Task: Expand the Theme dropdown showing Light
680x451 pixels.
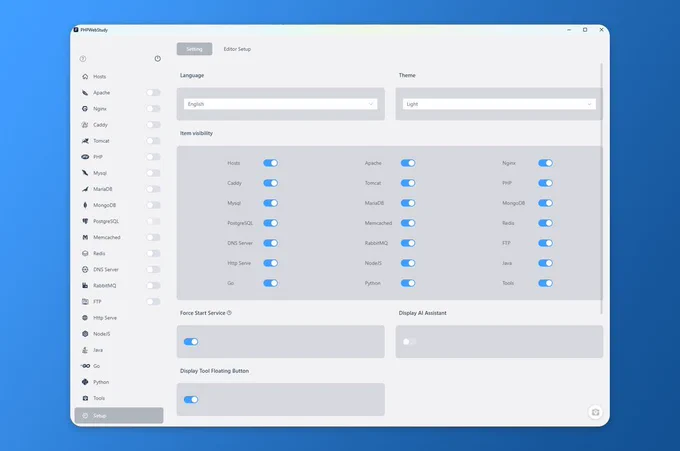Action: (x=499, y=104)
